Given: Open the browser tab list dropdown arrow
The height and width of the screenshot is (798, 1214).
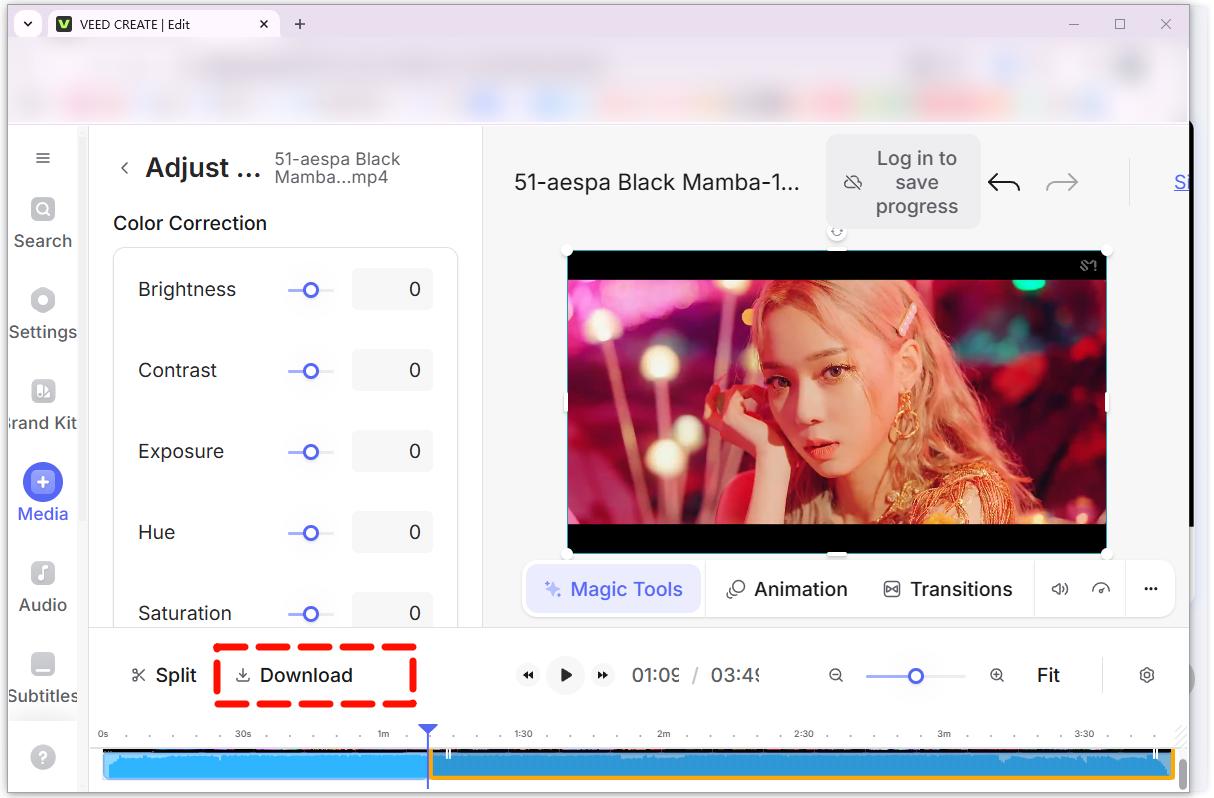Looking at the screenshot, I should [28, 24].
